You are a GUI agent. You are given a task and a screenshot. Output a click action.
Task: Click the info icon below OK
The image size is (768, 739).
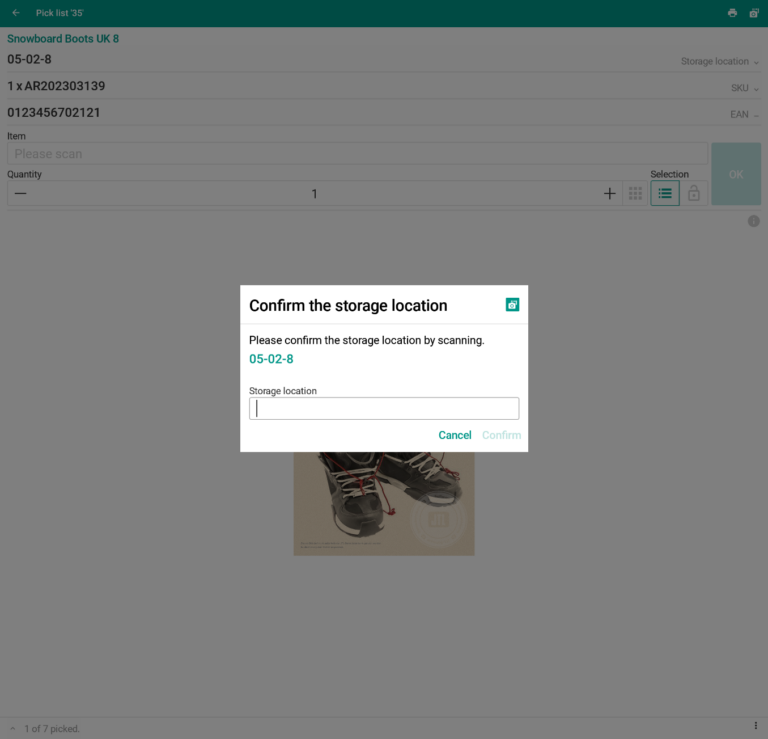click(x=754, y=221)
